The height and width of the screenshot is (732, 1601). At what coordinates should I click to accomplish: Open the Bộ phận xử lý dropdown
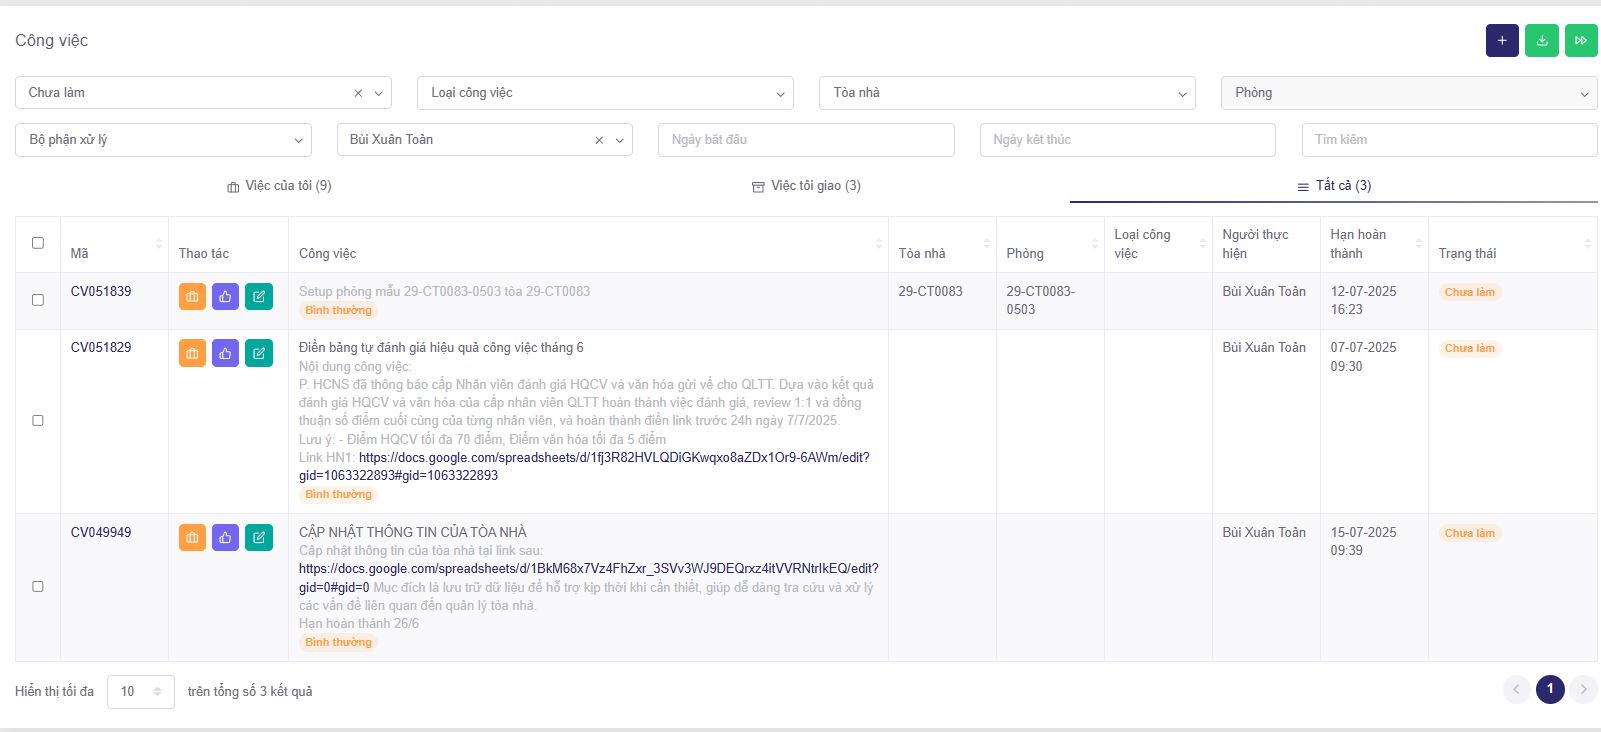click(x=163, y=140)
